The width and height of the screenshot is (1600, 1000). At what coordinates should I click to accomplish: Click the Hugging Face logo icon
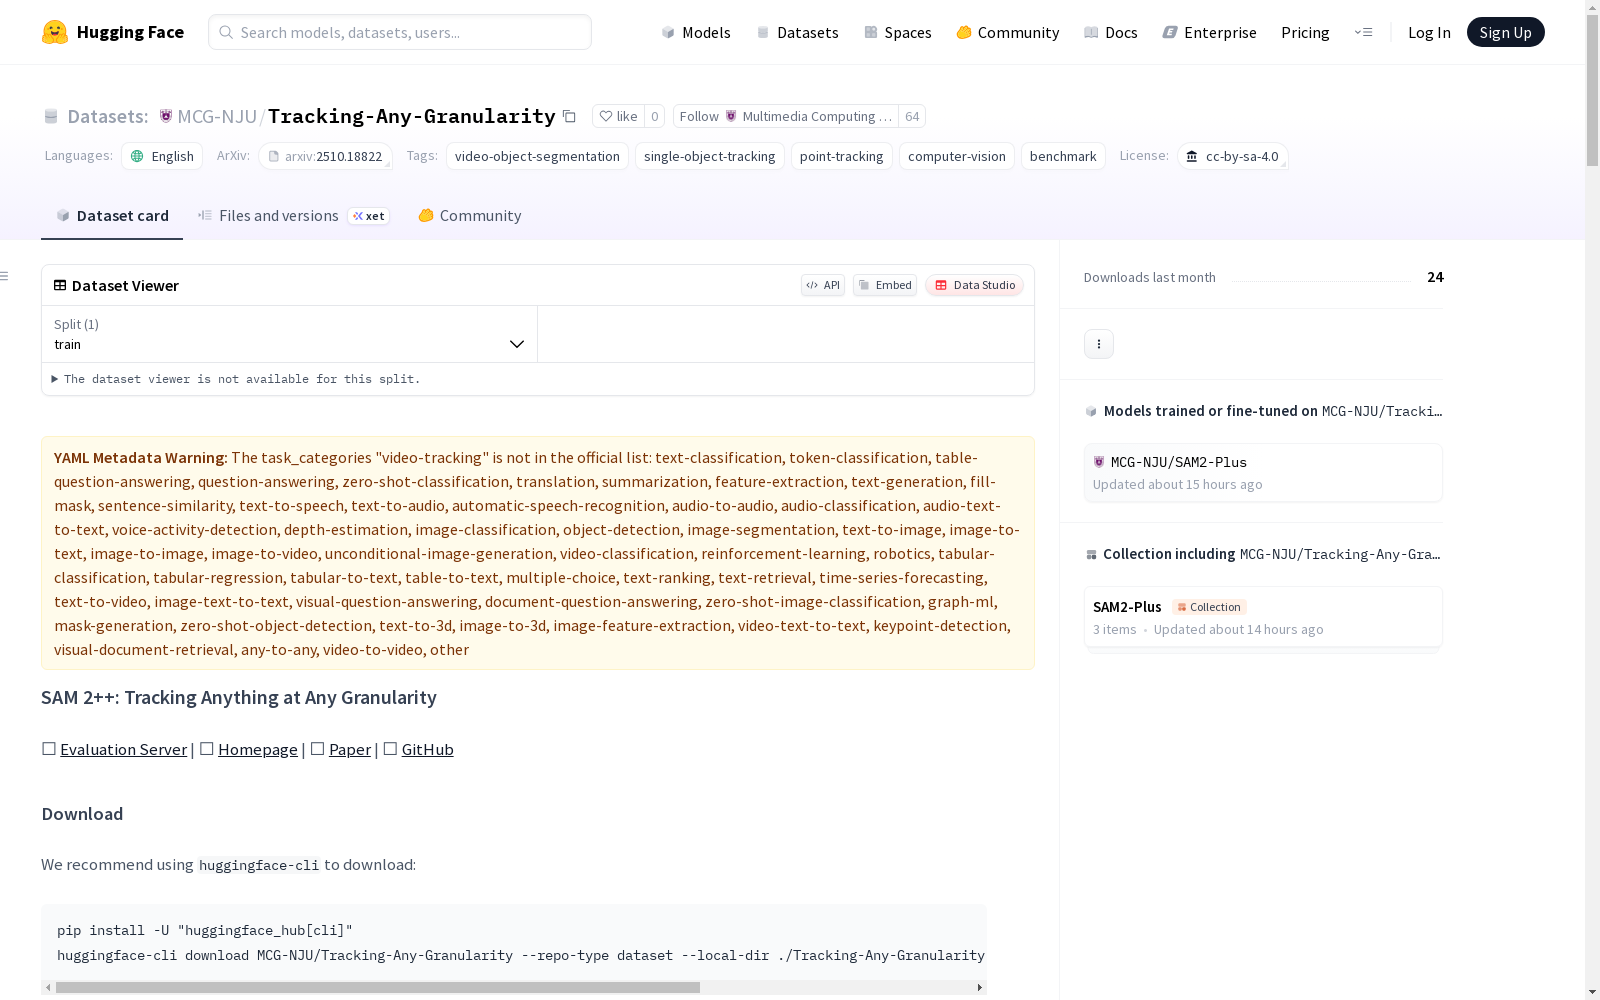[55, 32]
